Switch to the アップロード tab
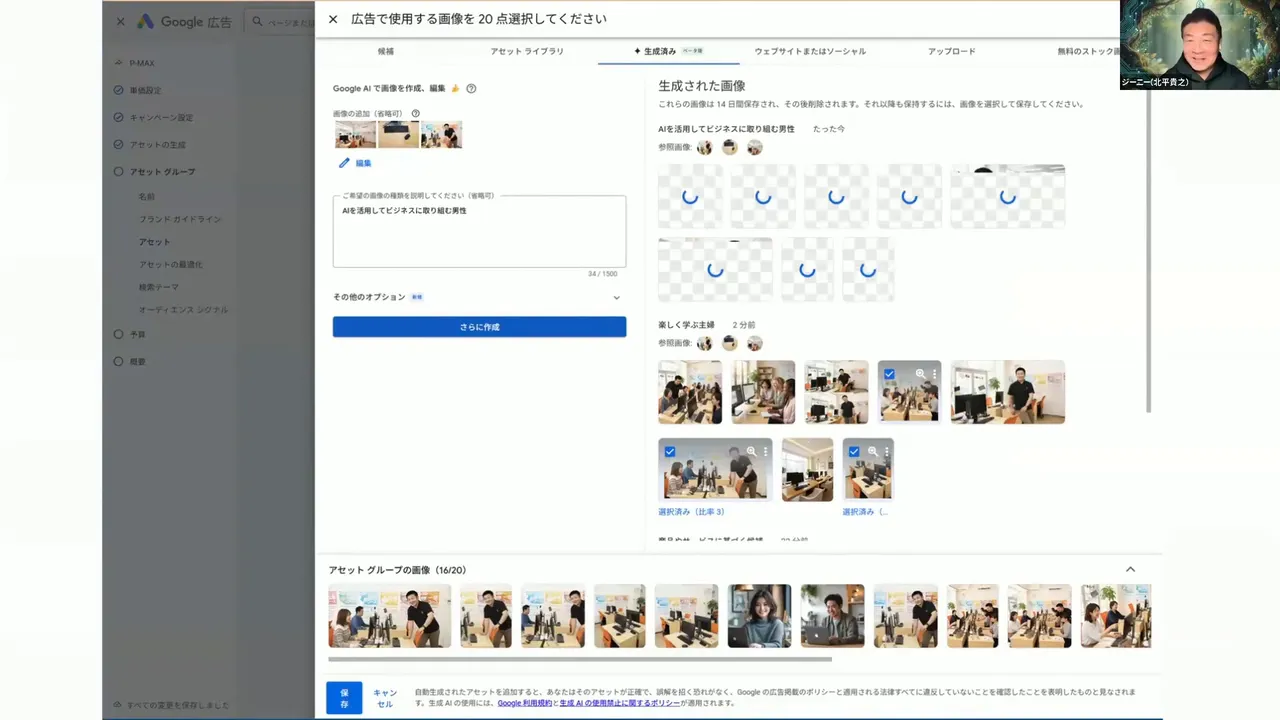Image resolution: width=1280 pixels, height=720 pixels. (x=951, y=51)
